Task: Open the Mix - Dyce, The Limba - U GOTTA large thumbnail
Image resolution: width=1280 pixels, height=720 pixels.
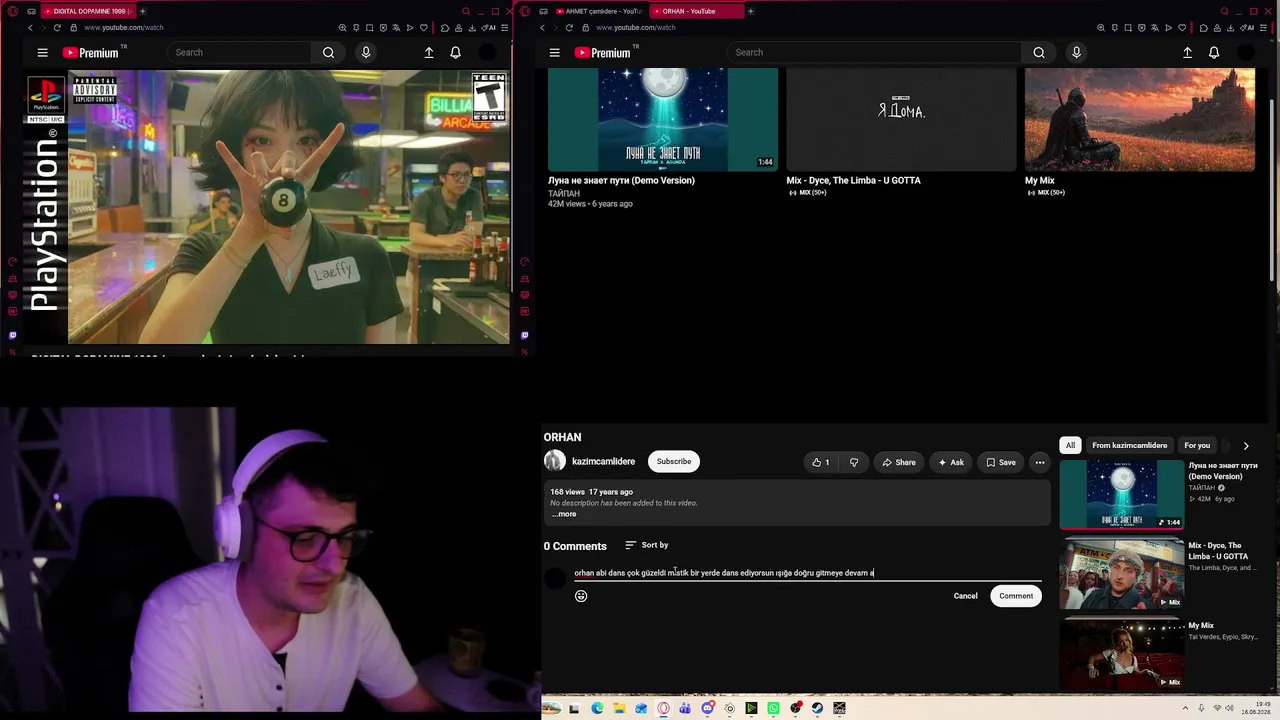Action: pos(901,120)
